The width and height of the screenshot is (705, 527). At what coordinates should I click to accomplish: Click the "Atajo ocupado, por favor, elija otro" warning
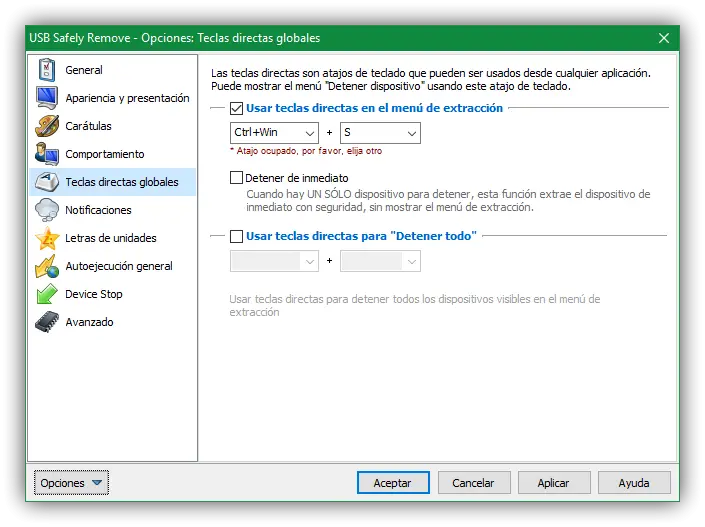tap(306, 151)
